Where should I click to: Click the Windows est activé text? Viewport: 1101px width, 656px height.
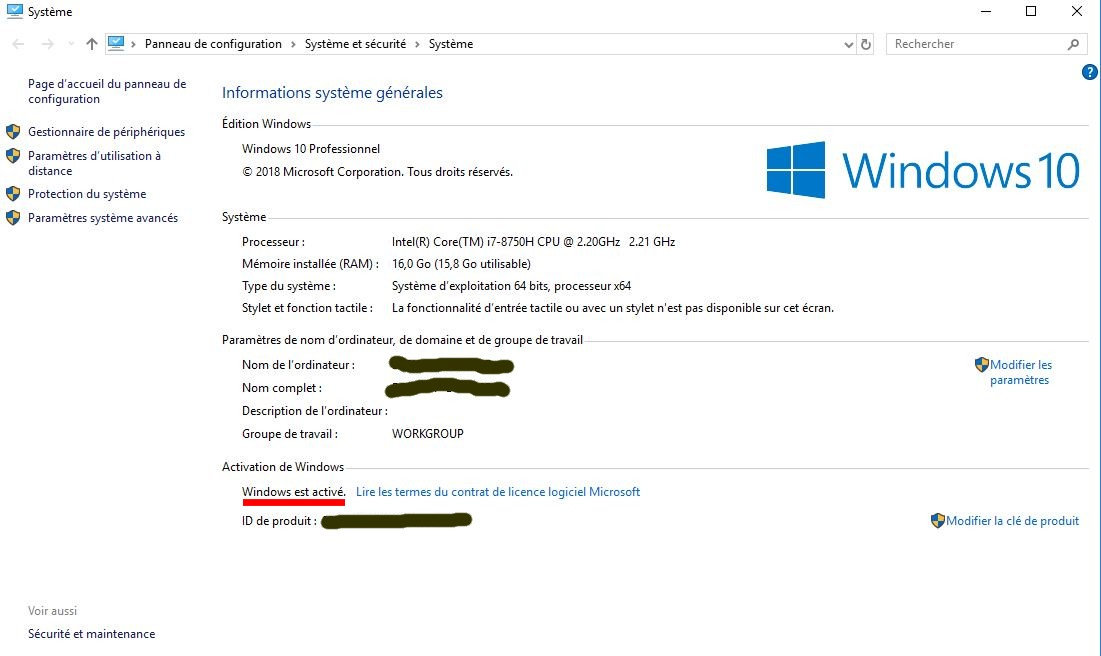[294, 492]
